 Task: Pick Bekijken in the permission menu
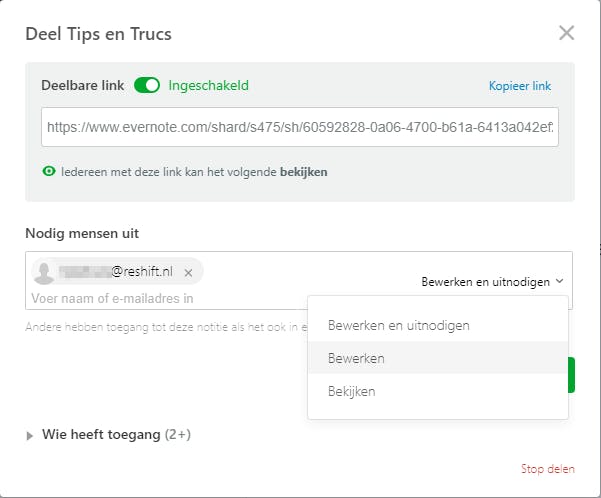352,391
